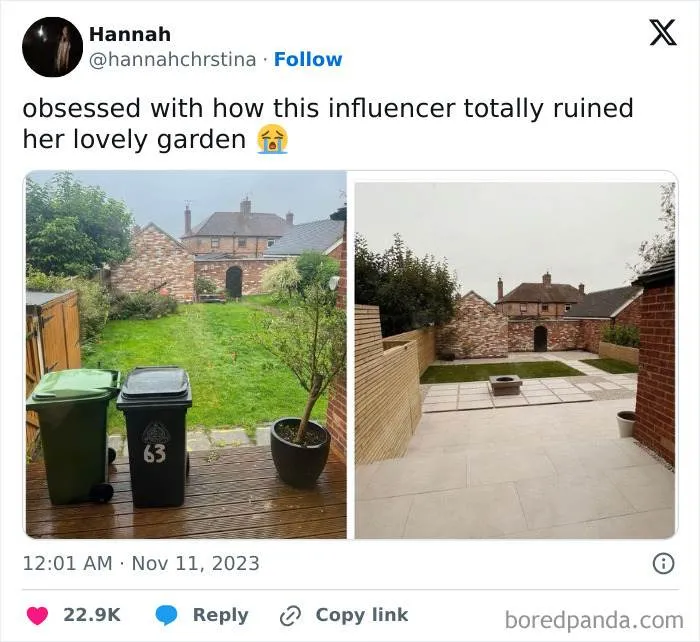
Task: View the before garden photo with bins
Action: [x=186, y=354]
